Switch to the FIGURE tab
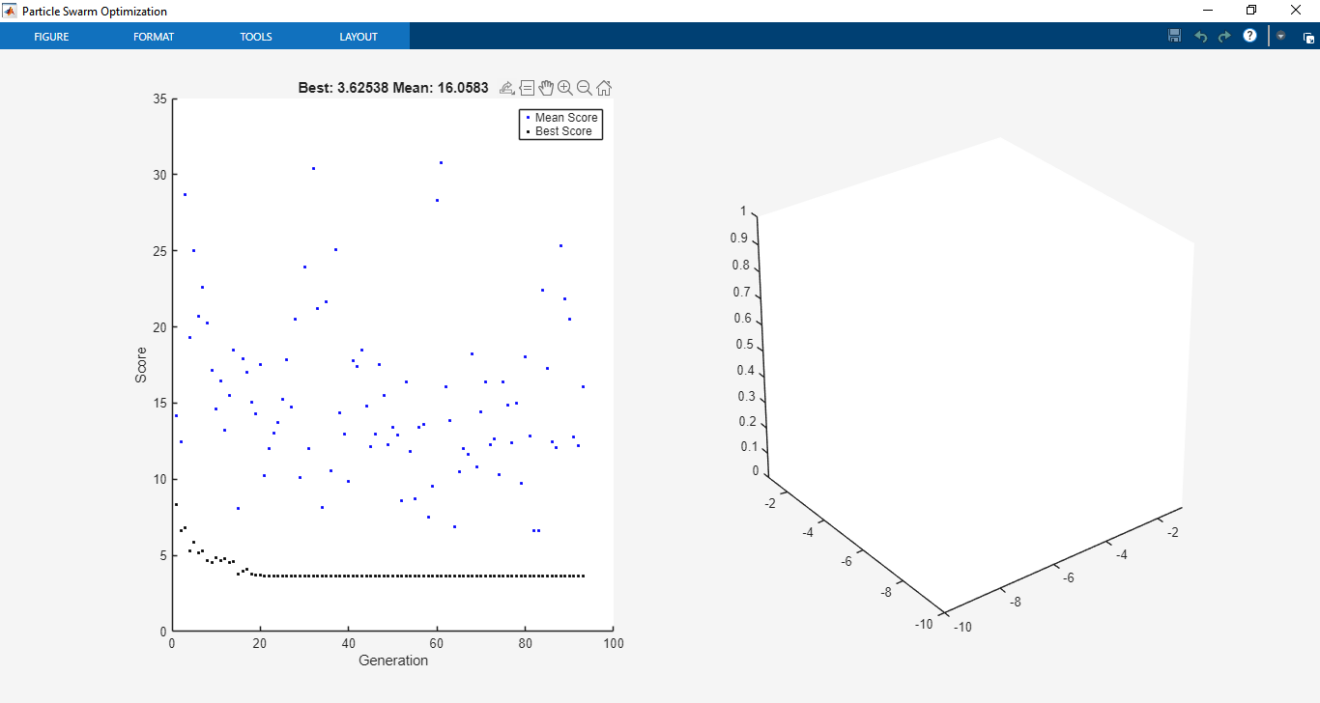1320x703 pixels. [51, 36]
